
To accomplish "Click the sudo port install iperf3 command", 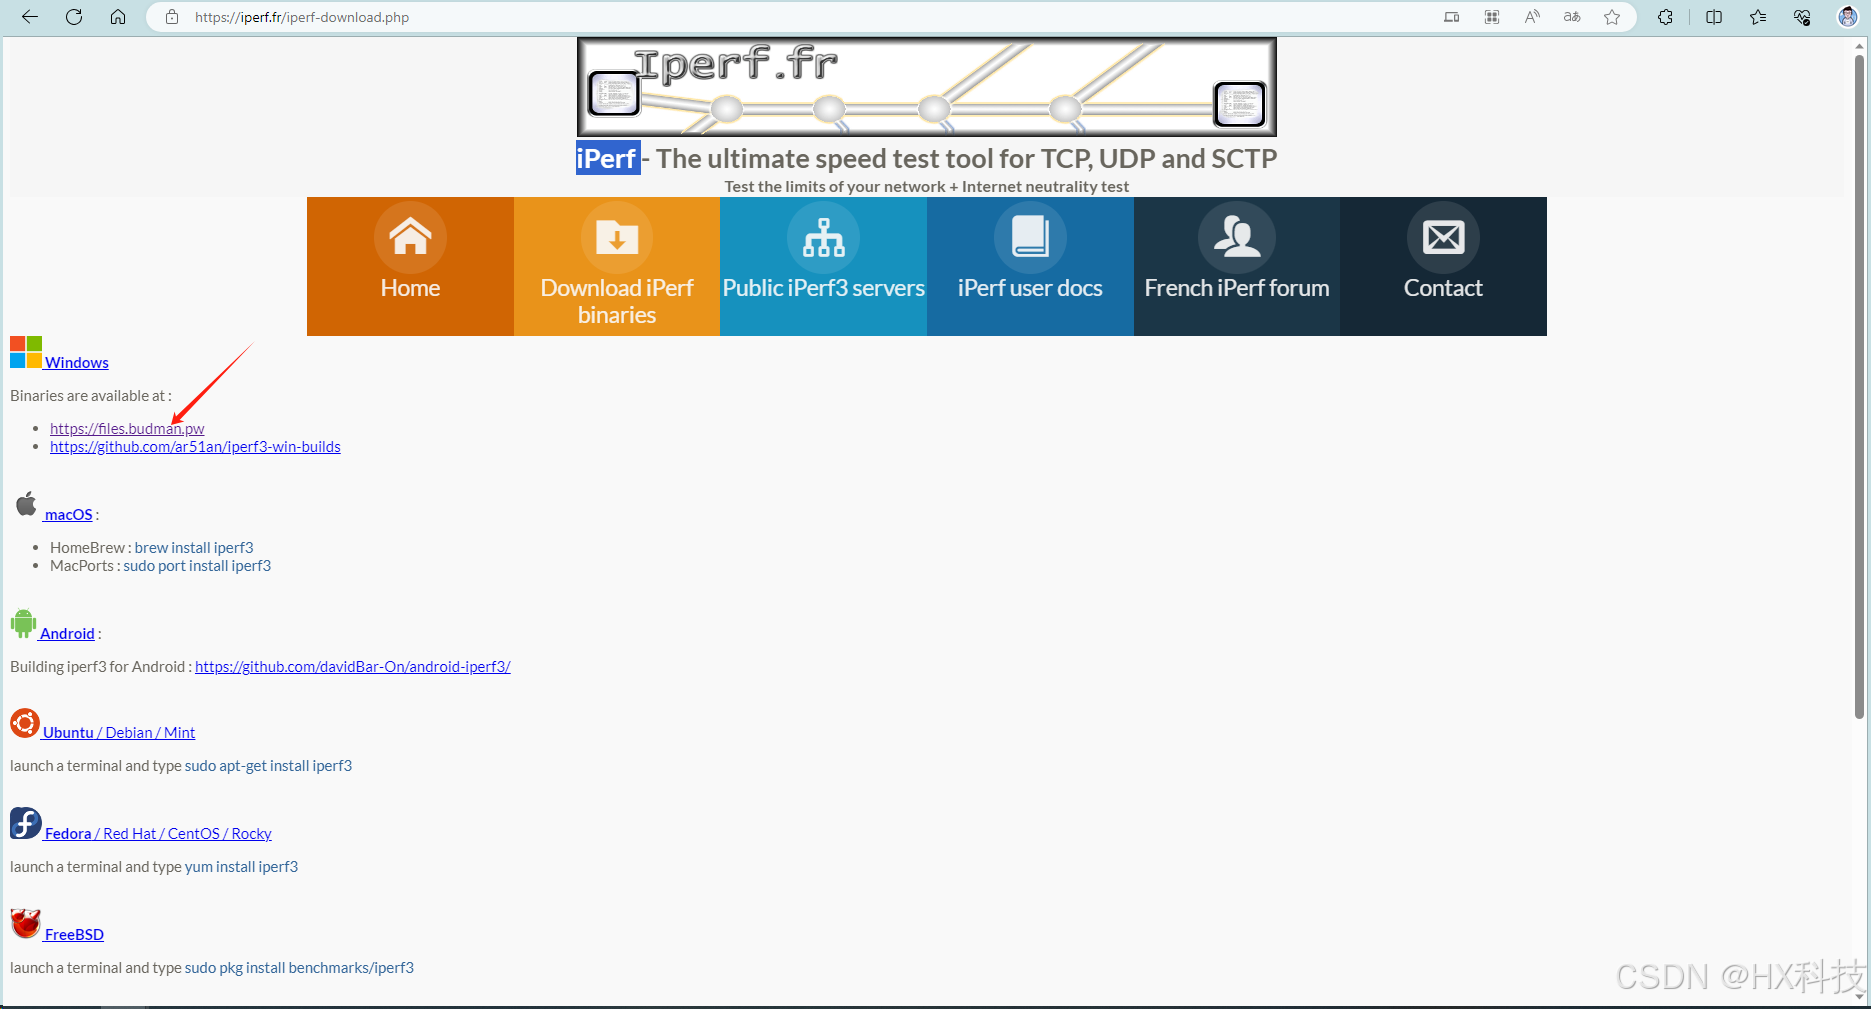I will click(197, 565).
